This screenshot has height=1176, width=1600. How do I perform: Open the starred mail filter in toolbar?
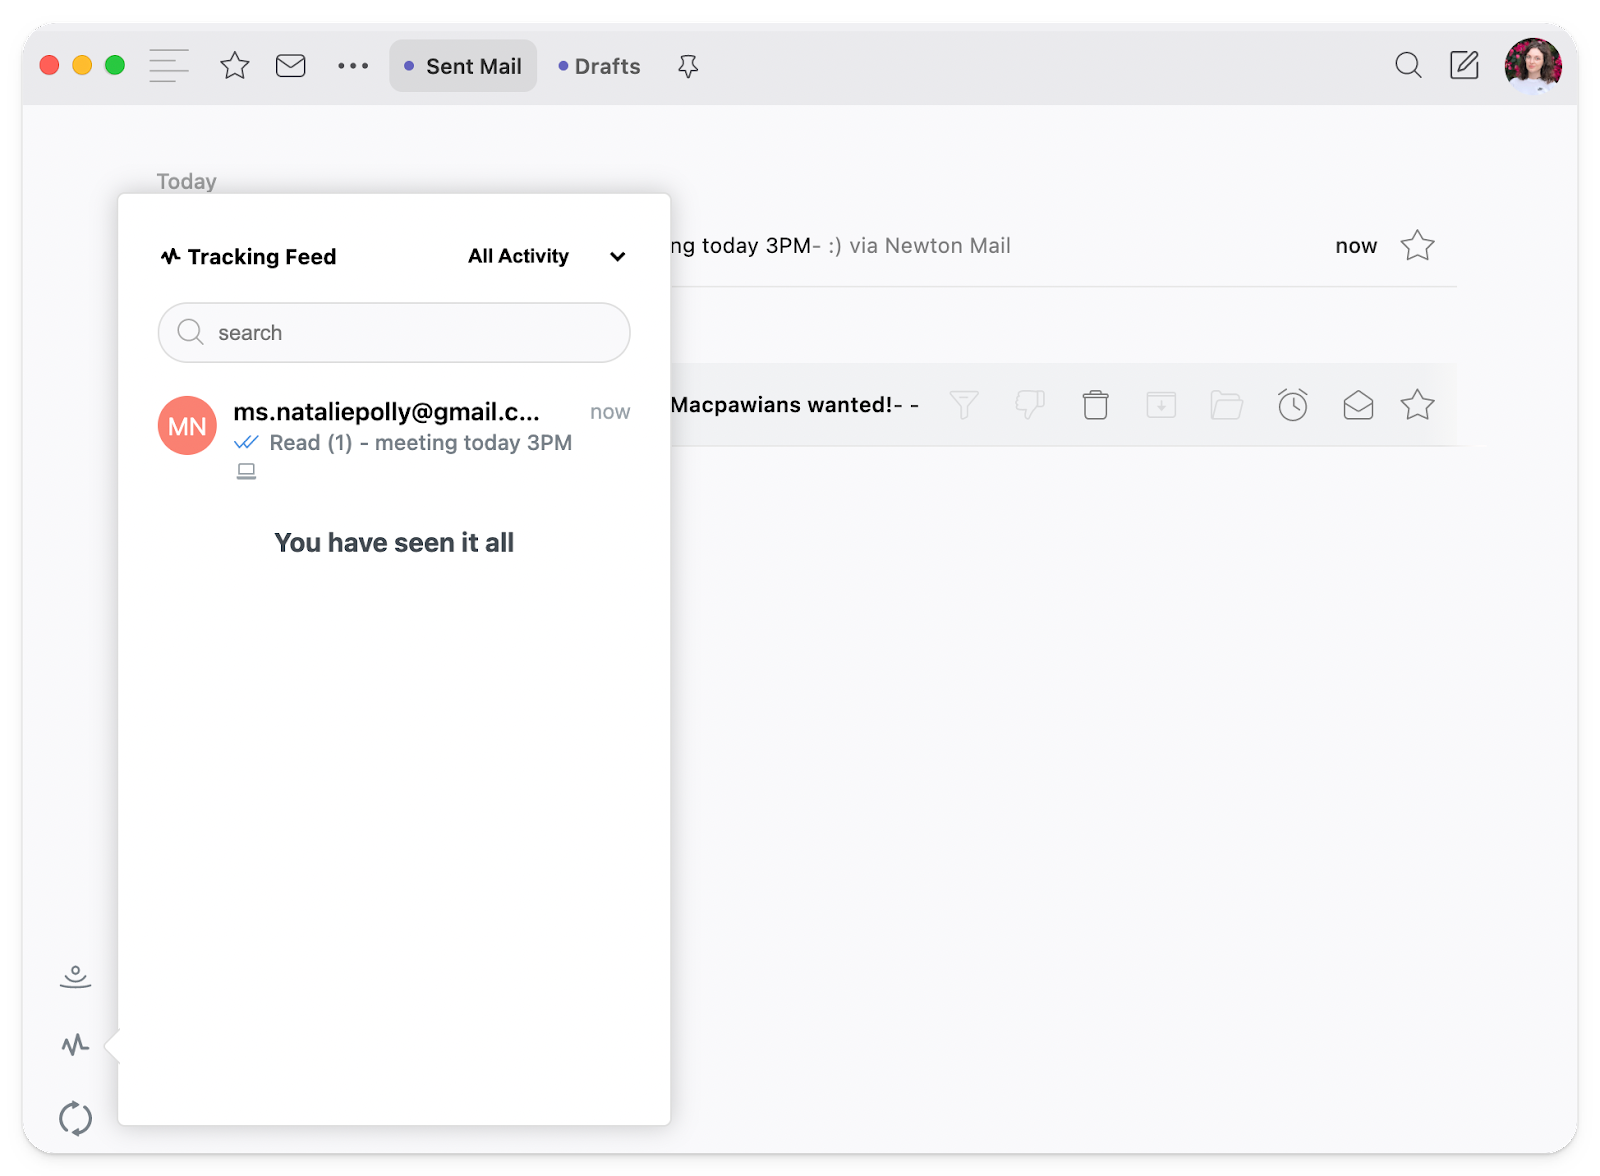pyautogui.click(x=235, y=66)
